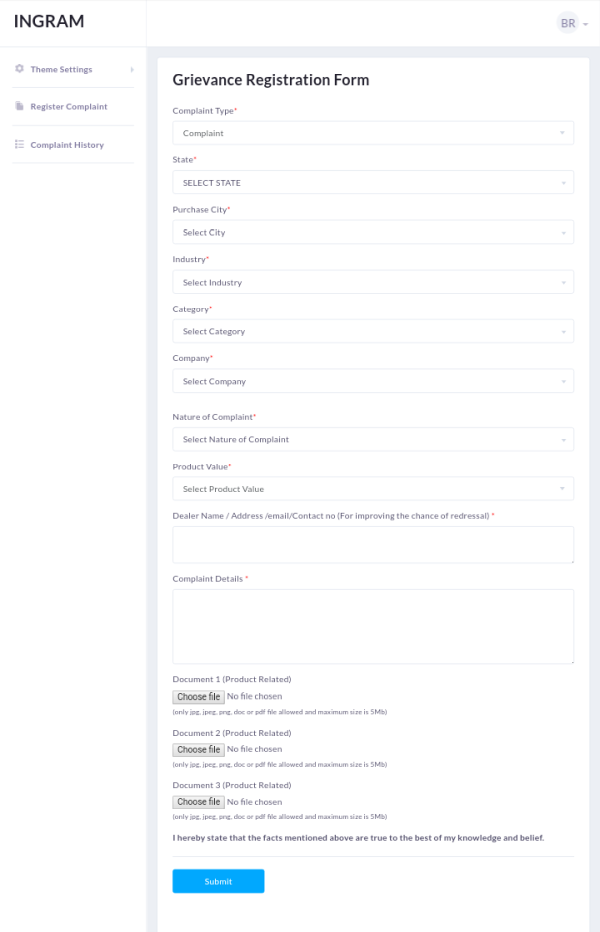
Task: Choose file for Document 1
Action: (198, 697)
